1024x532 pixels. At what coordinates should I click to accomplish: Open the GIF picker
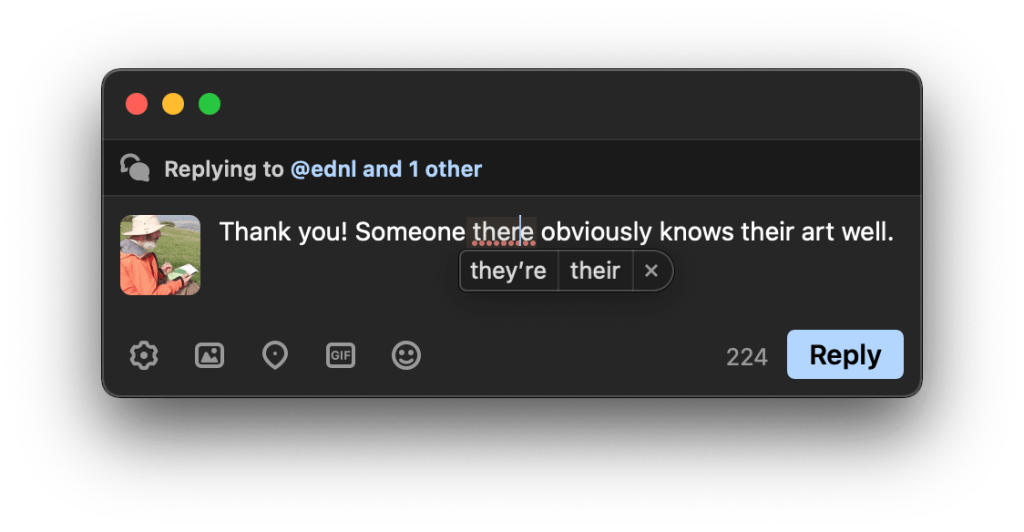[x=340, y=355]
